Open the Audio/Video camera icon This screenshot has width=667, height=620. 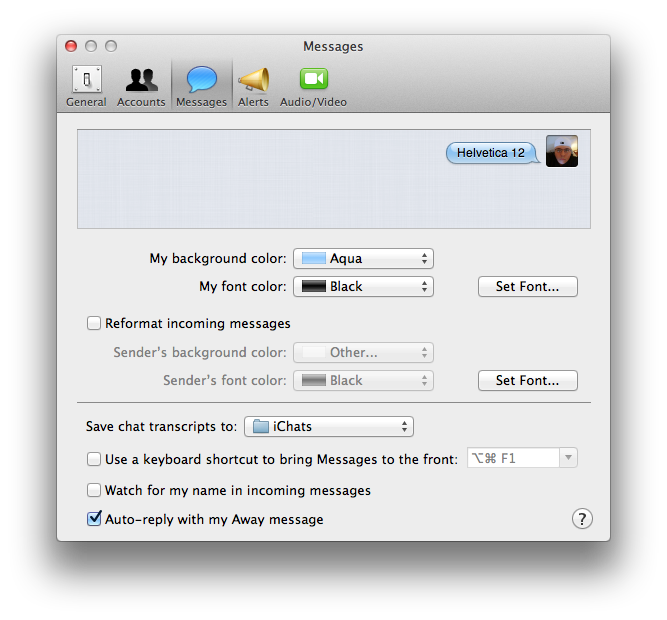pyautogui.click(x=314, y=79)
